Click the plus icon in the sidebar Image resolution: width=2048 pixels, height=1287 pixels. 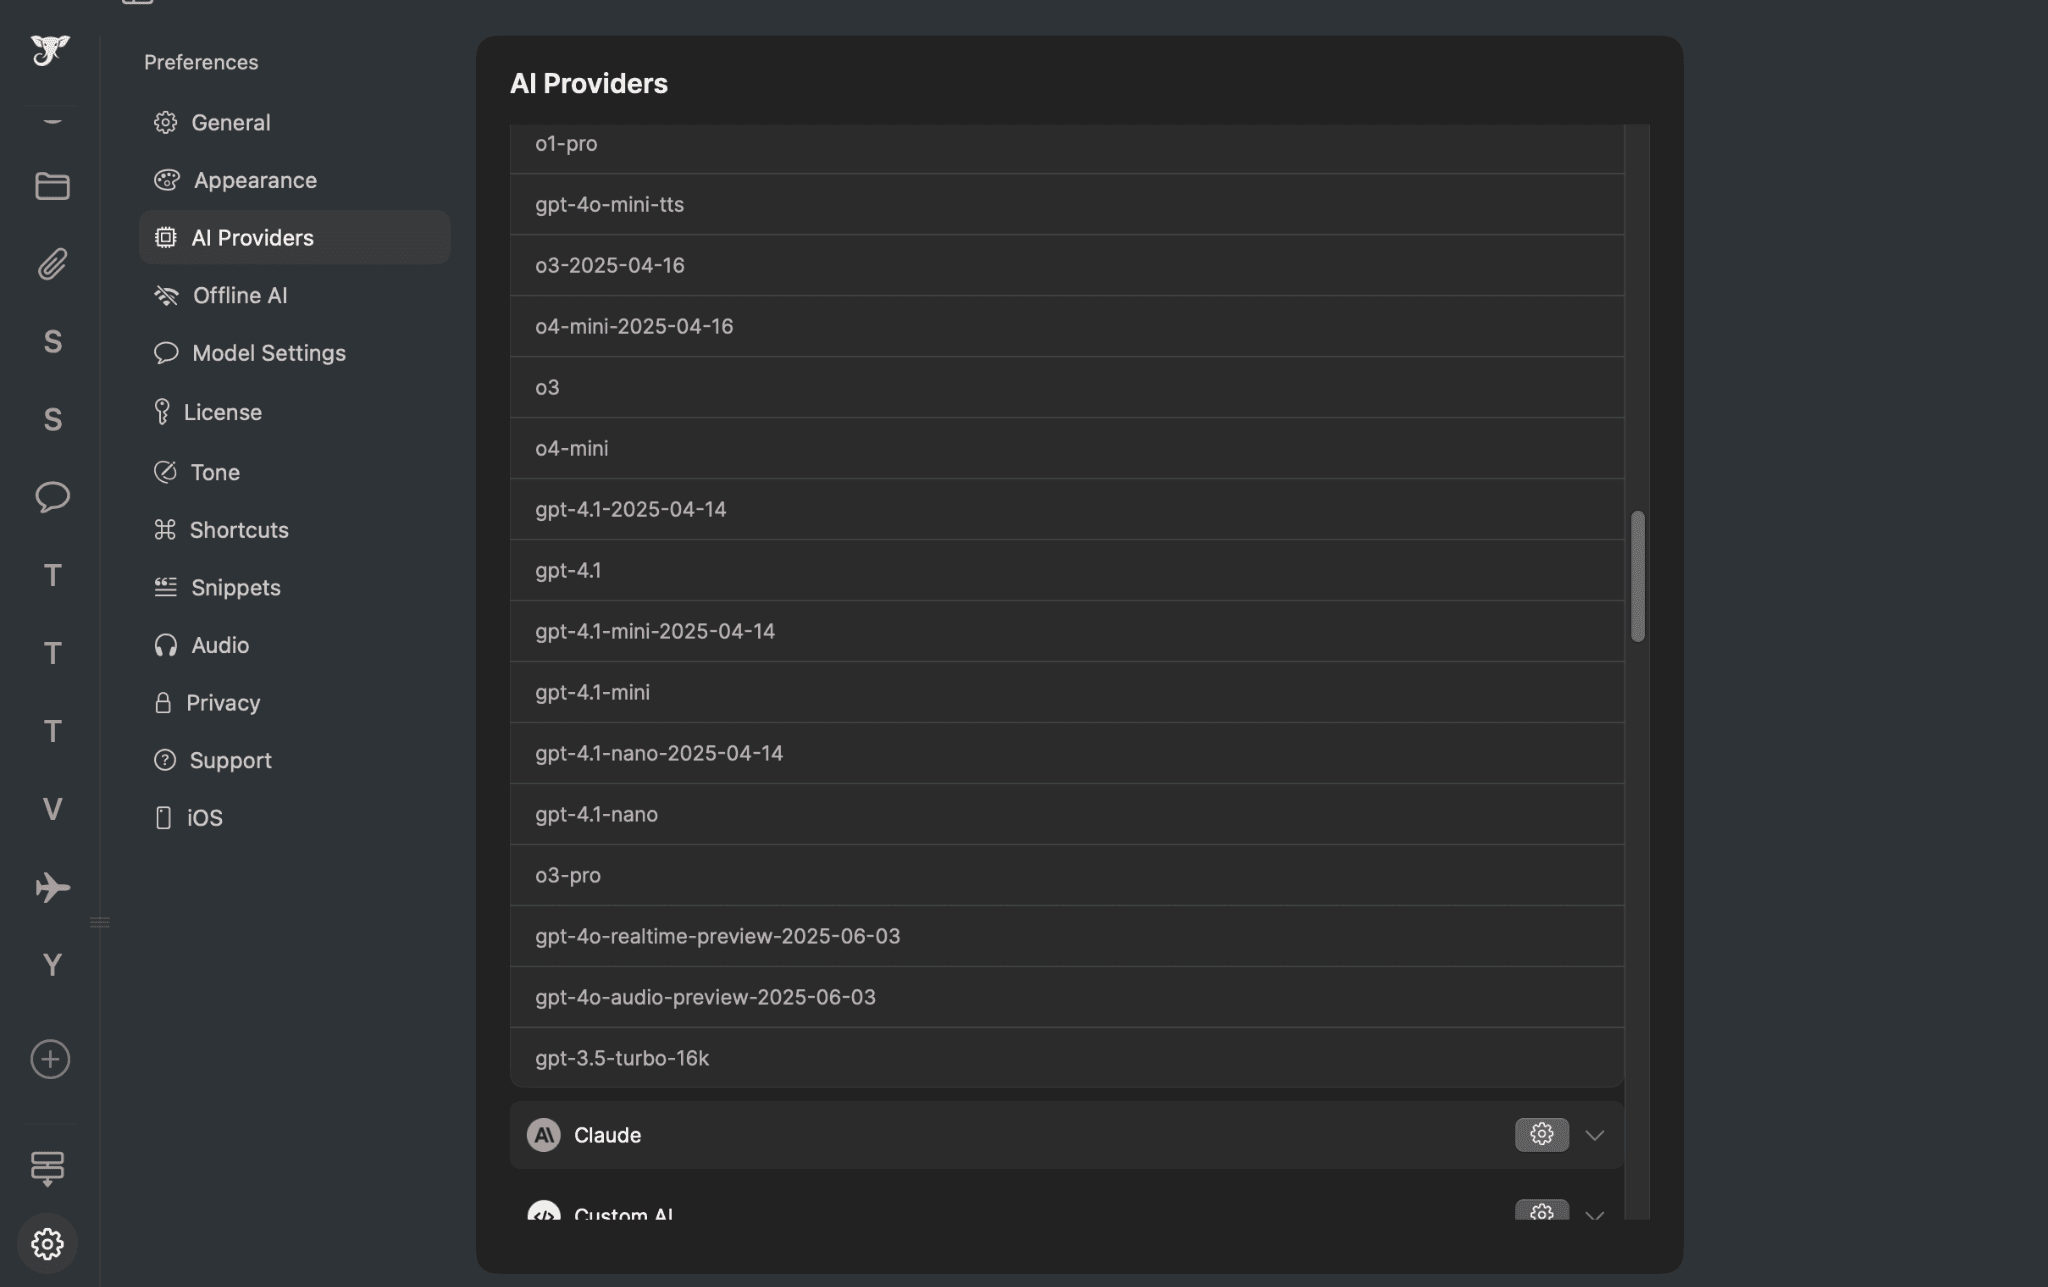pos(50,1059)
